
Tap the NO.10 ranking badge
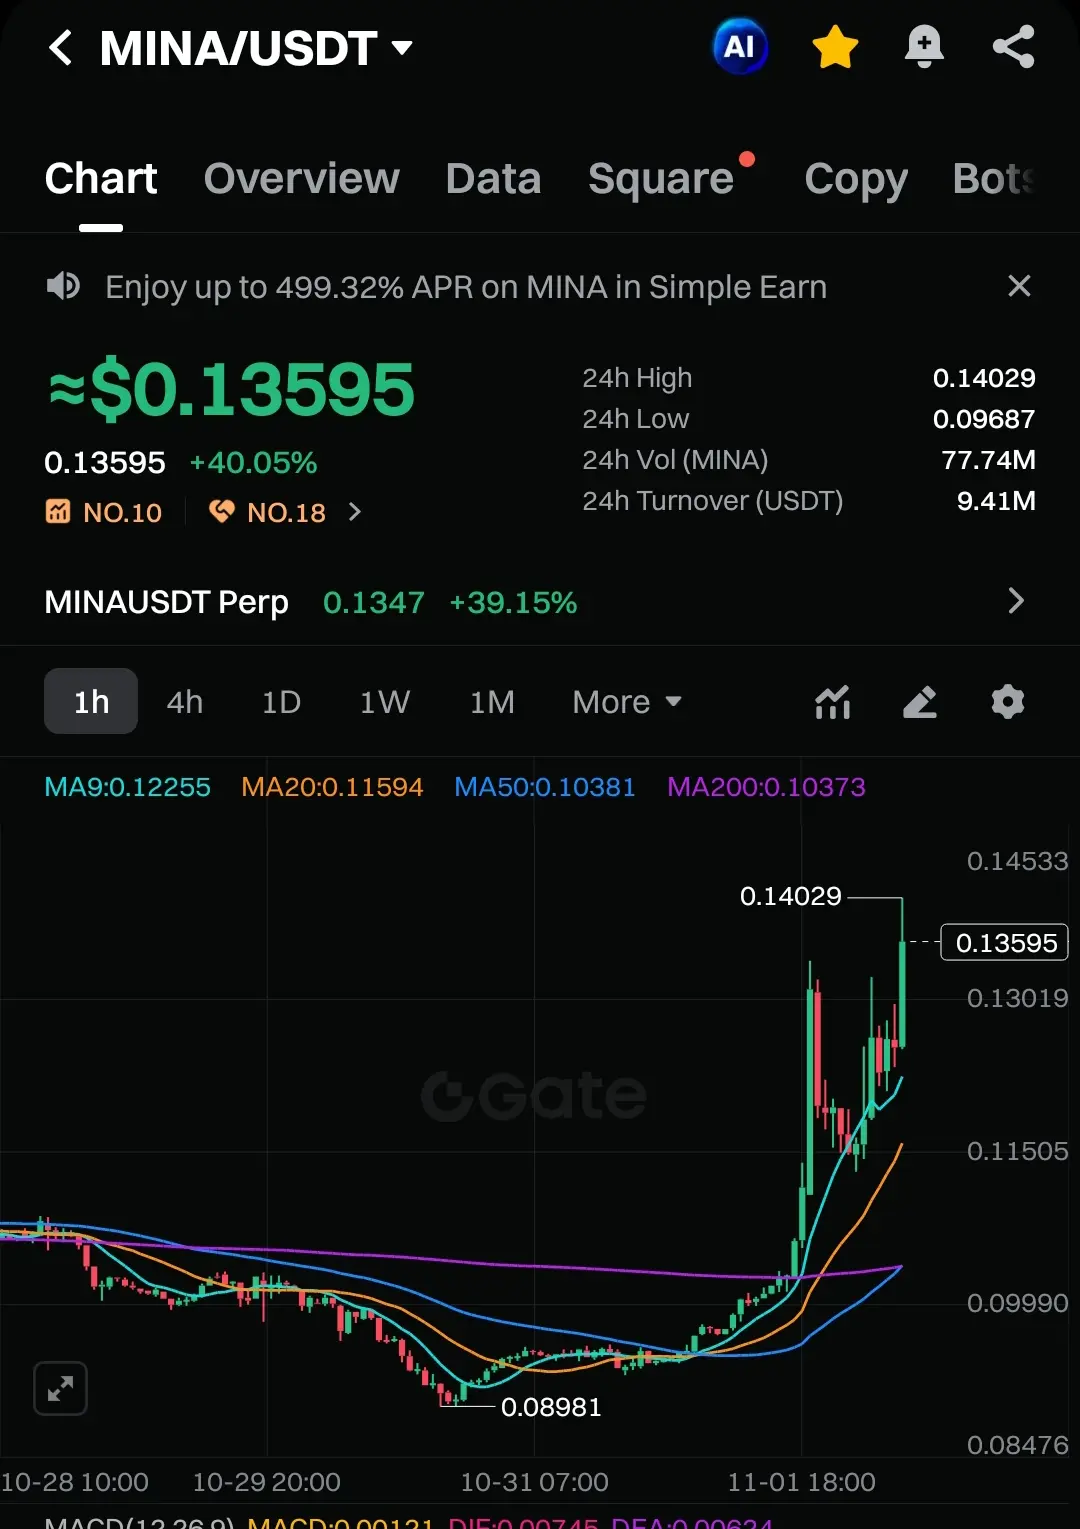[x=104, y=512]
